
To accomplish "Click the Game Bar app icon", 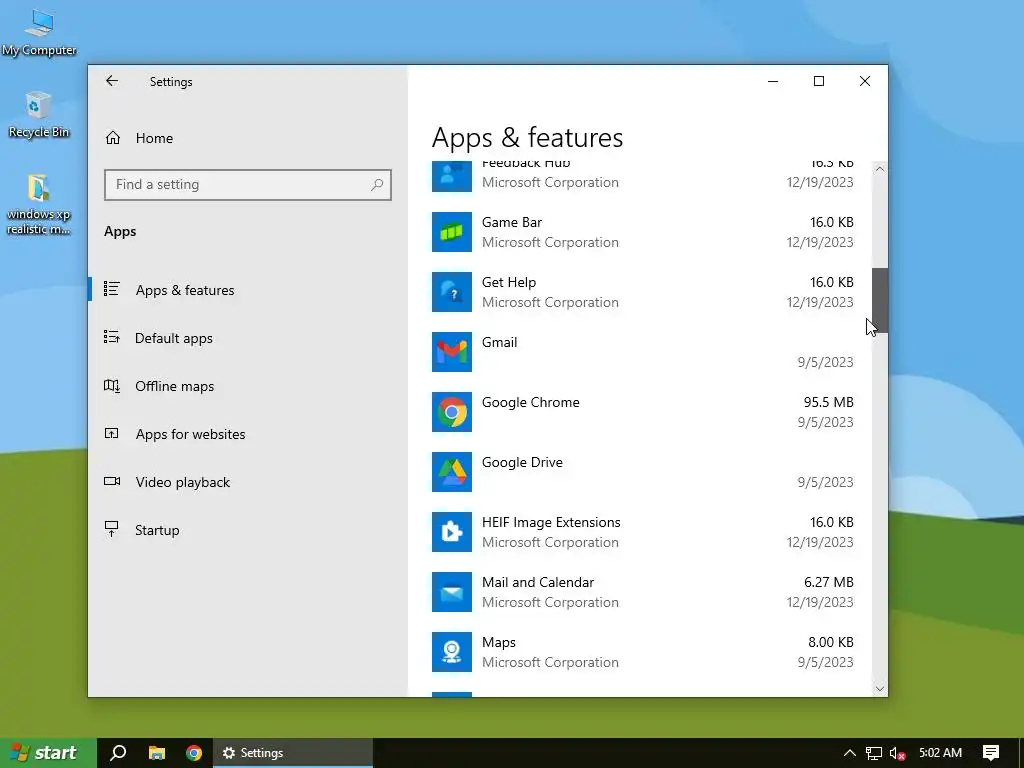I will pos(451,232).
